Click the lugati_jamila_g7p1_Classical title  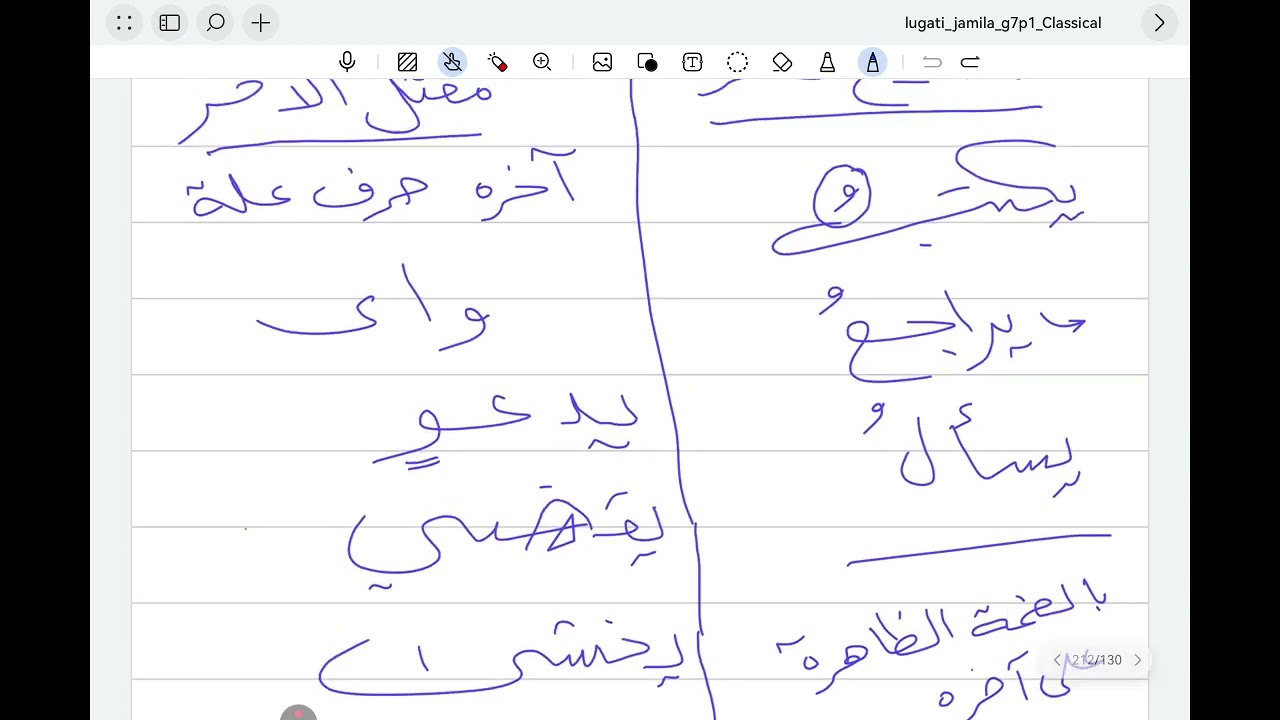(1003, 23)
